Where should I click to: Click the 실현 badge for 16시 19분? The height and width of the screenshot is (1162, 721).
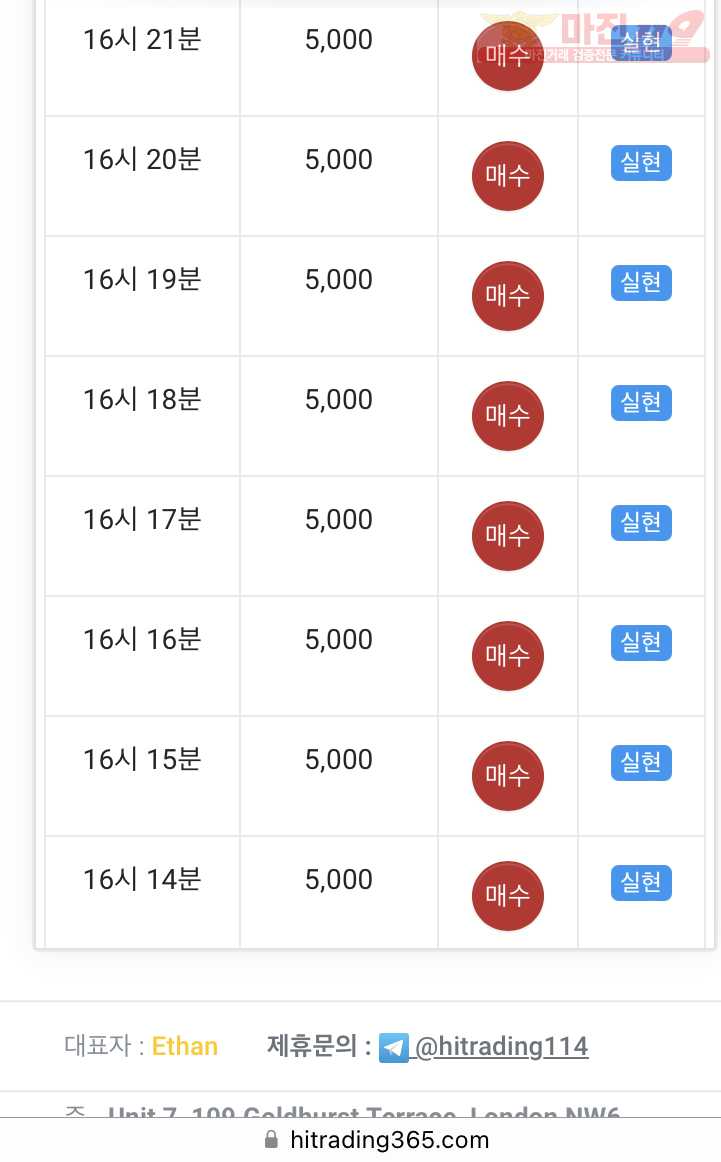[641, 282]
